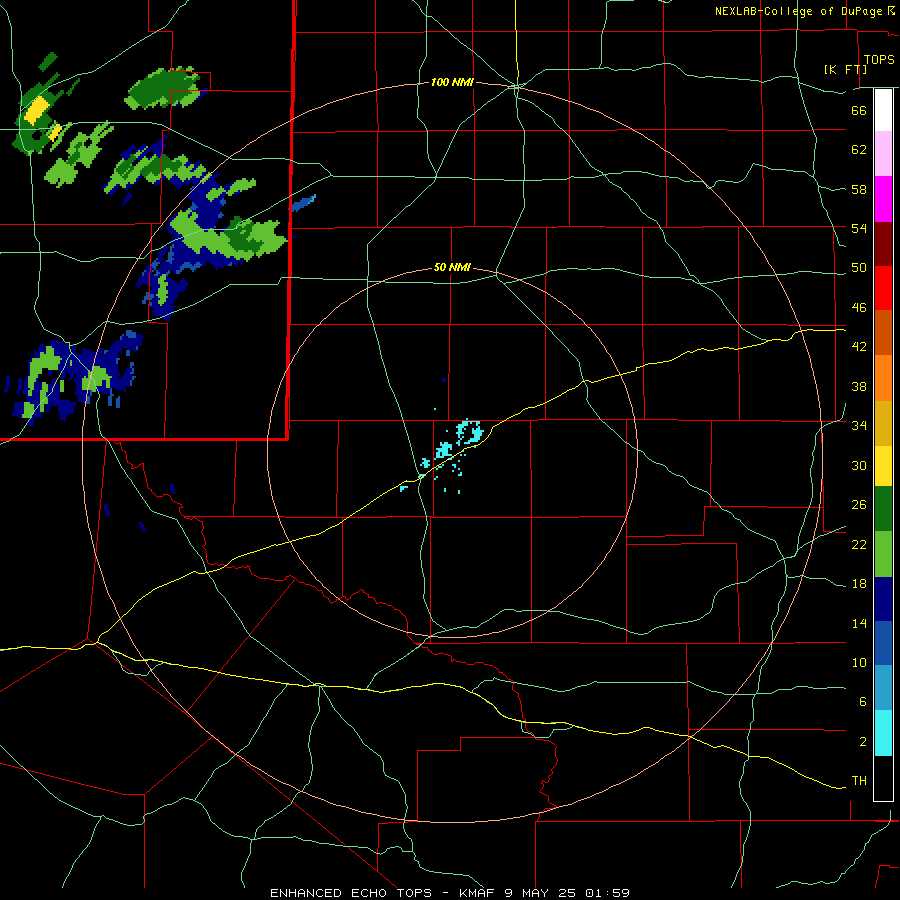
Task: Click the magenta legend swatch
Action: pyautogui.click(x=883, y=199)
